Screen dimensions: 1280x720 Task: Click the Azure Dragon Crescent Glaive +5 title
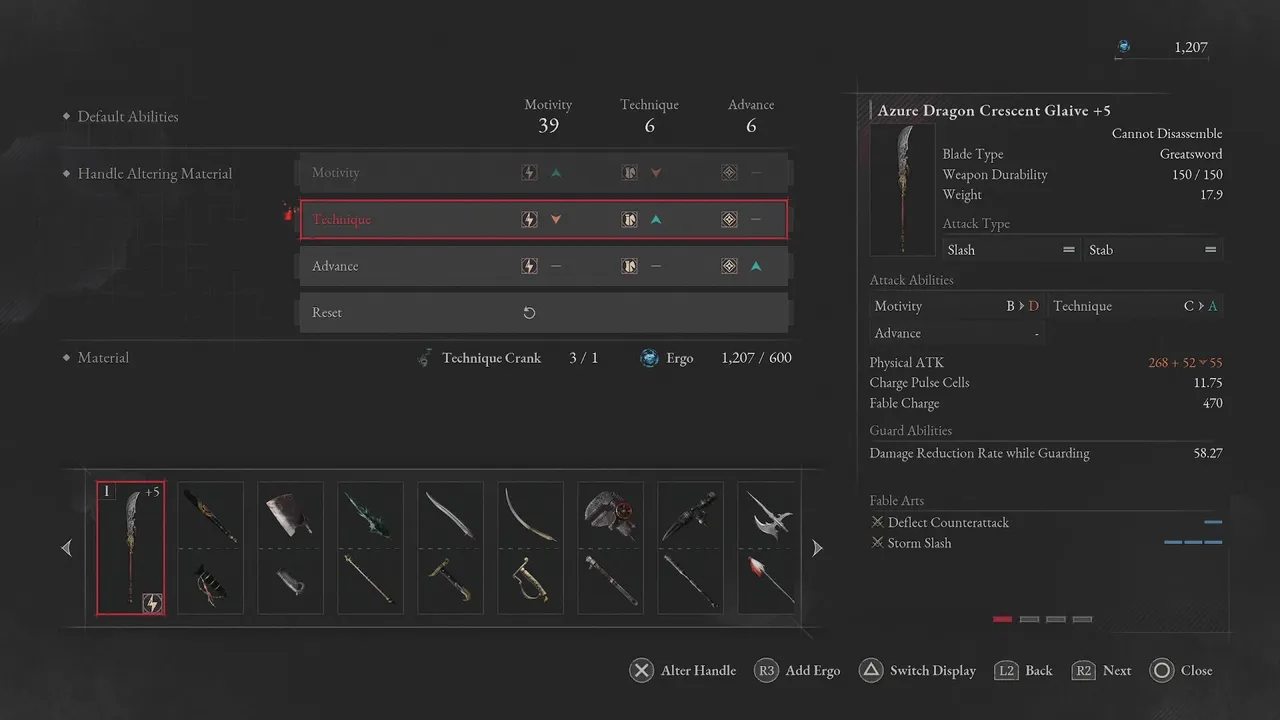tap(994, 111)
